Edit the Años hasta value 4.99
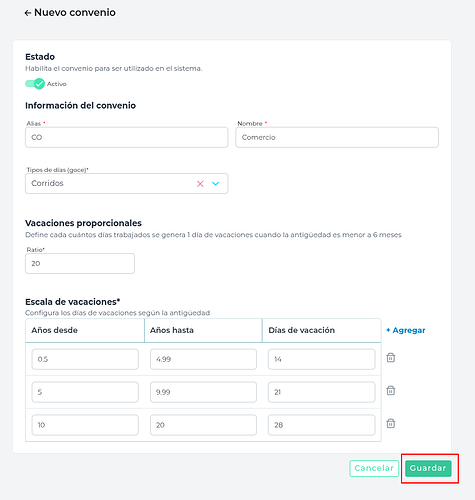The image size is (475, 500). [203, 359]
